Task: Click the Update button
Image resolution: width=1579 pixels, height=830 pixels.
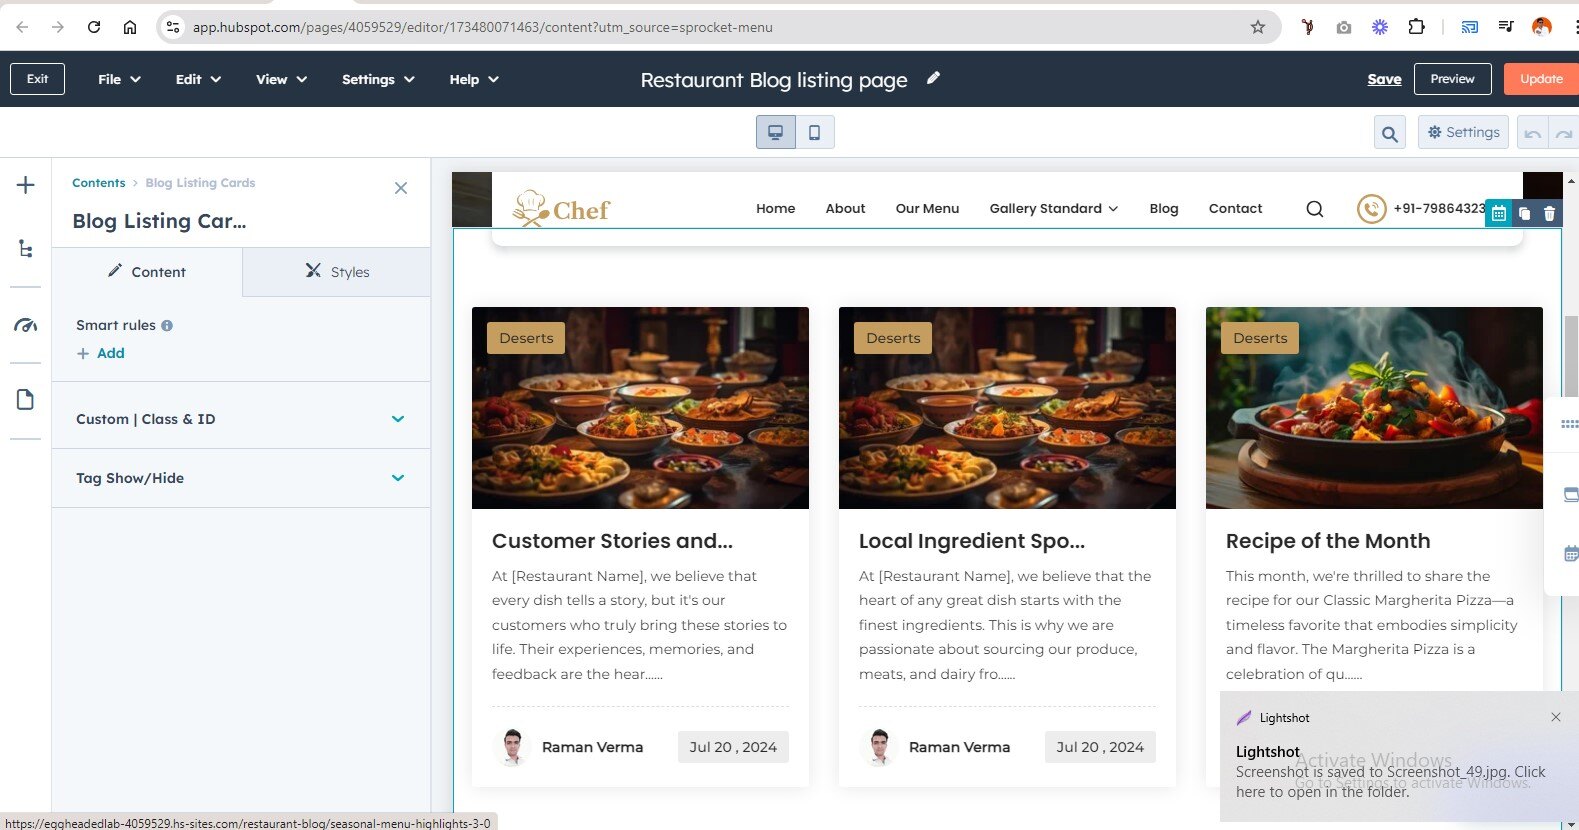Action: (x=1540, y=79)
